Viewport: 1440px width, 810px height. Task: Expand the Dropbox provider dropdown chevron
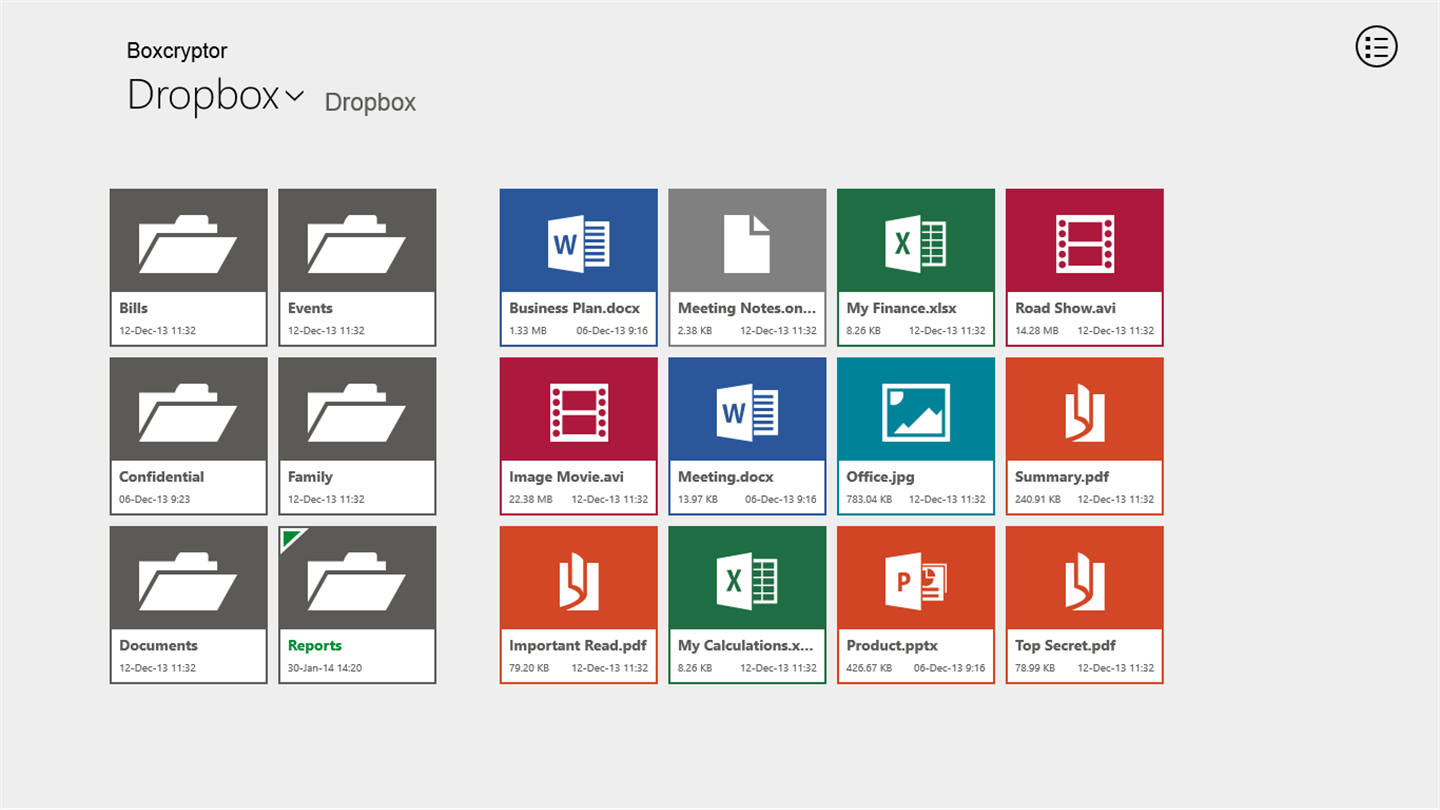tap(294, 97)
